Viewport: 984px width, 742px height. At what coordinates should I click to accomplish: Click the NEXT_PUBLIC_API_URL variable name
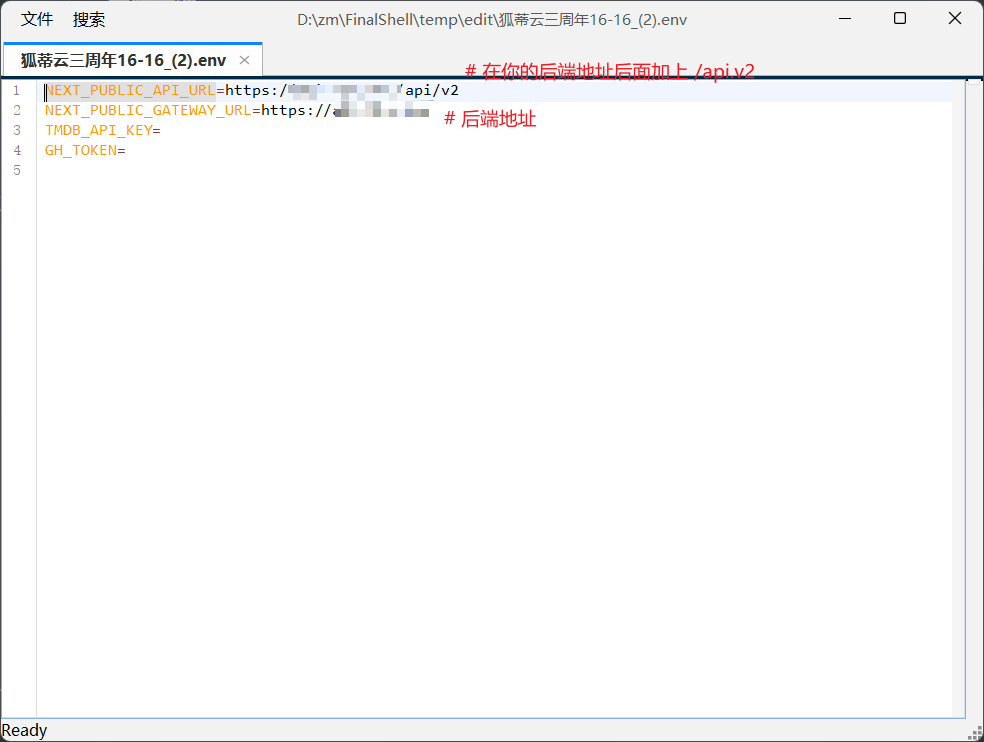click(x=130, y=91)
